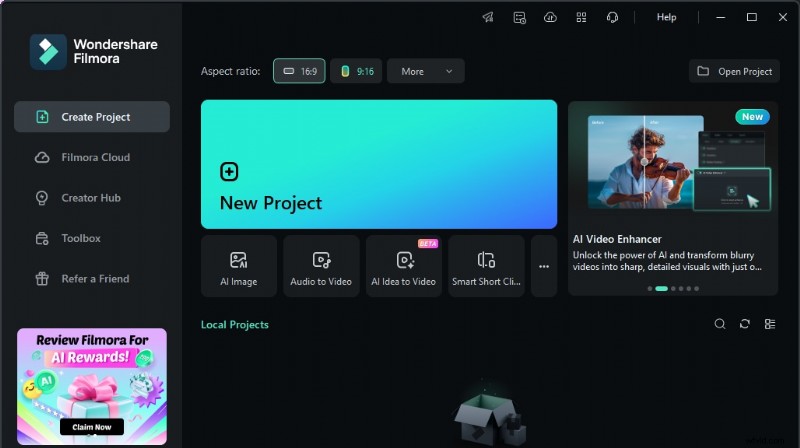Open the Audio to Video tool
Screen dimensions: 800x448
(321, 267)
